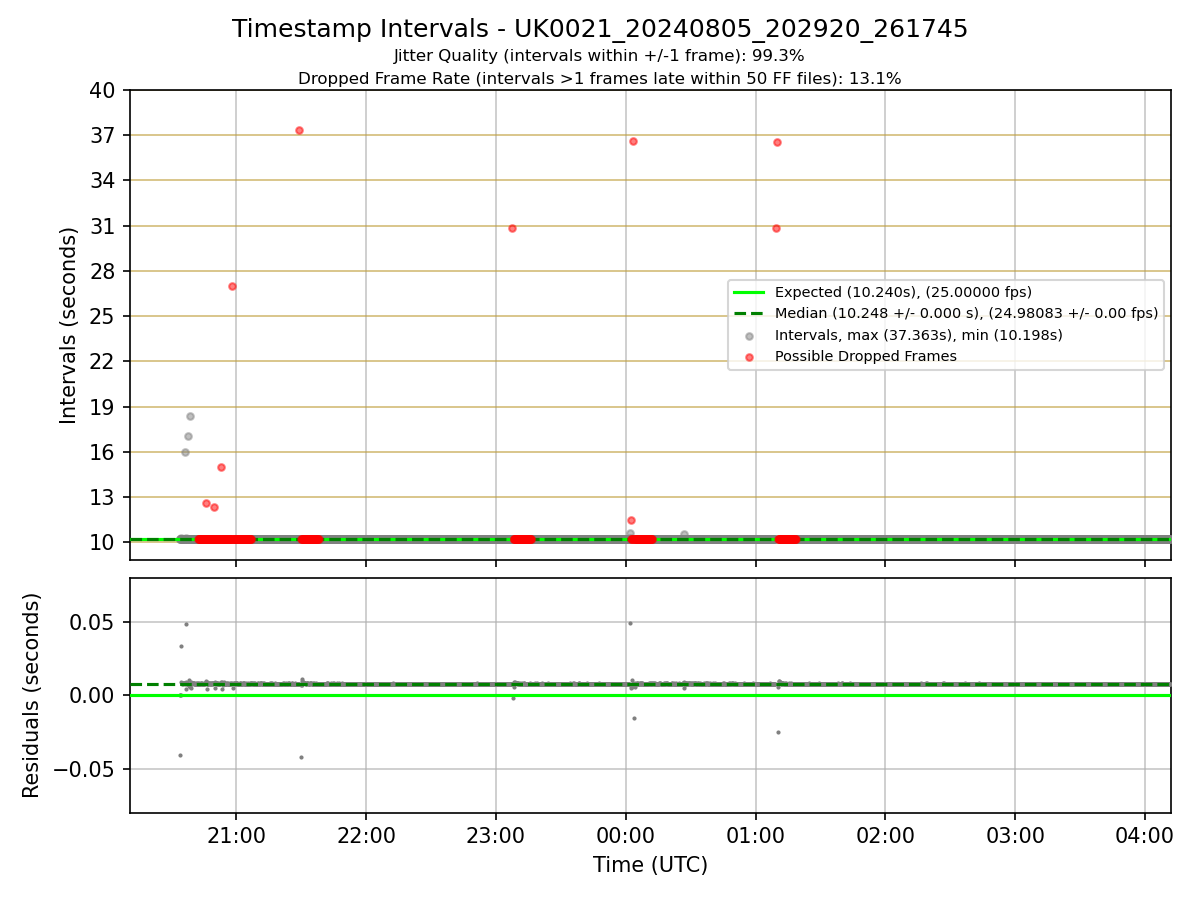Image resolution: width=1200 pixels, height=900 pixels.
Task: Select the red point near 11.5 seconds at 00:00
Action: click(x=631, y=520)
